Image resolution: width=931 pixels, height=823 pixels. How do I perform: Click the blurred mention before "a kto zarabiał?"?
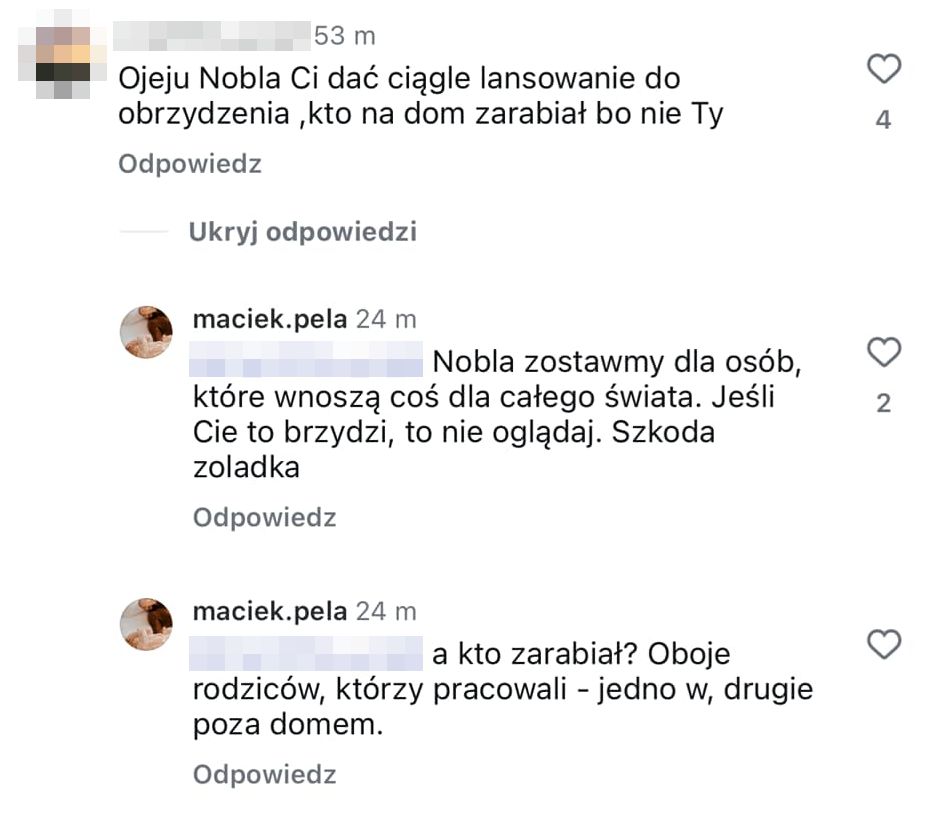pos(306,654)
